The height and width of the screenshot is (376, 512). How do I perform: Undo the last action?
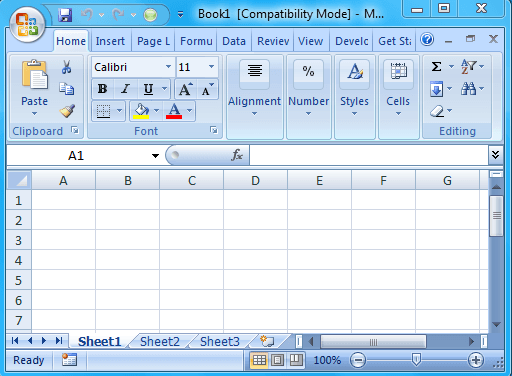click(x=87, y=15)
